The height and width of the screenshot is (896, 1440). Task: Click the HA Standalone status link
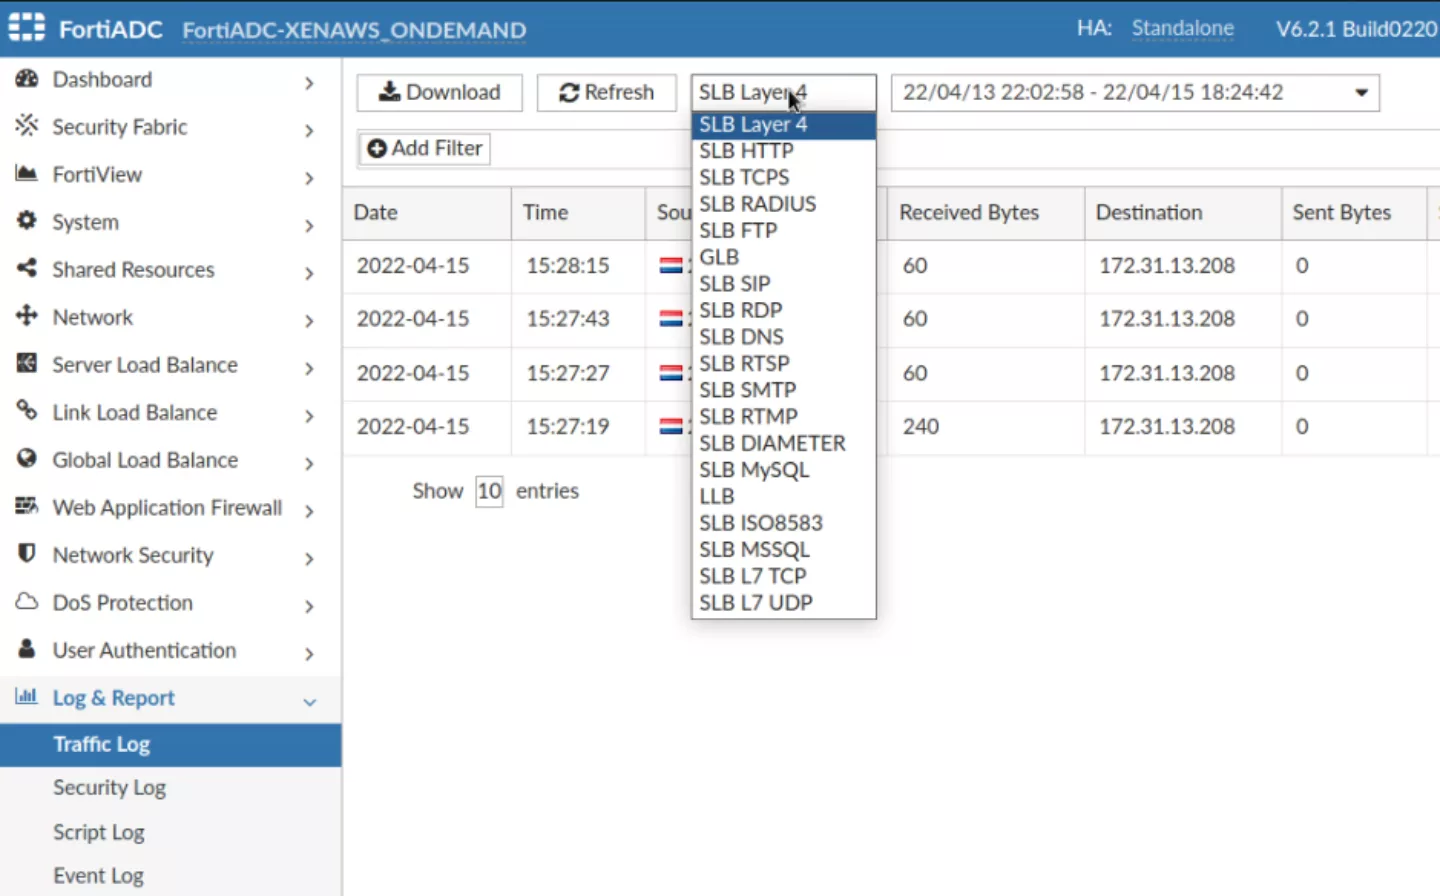point(1182,28)
